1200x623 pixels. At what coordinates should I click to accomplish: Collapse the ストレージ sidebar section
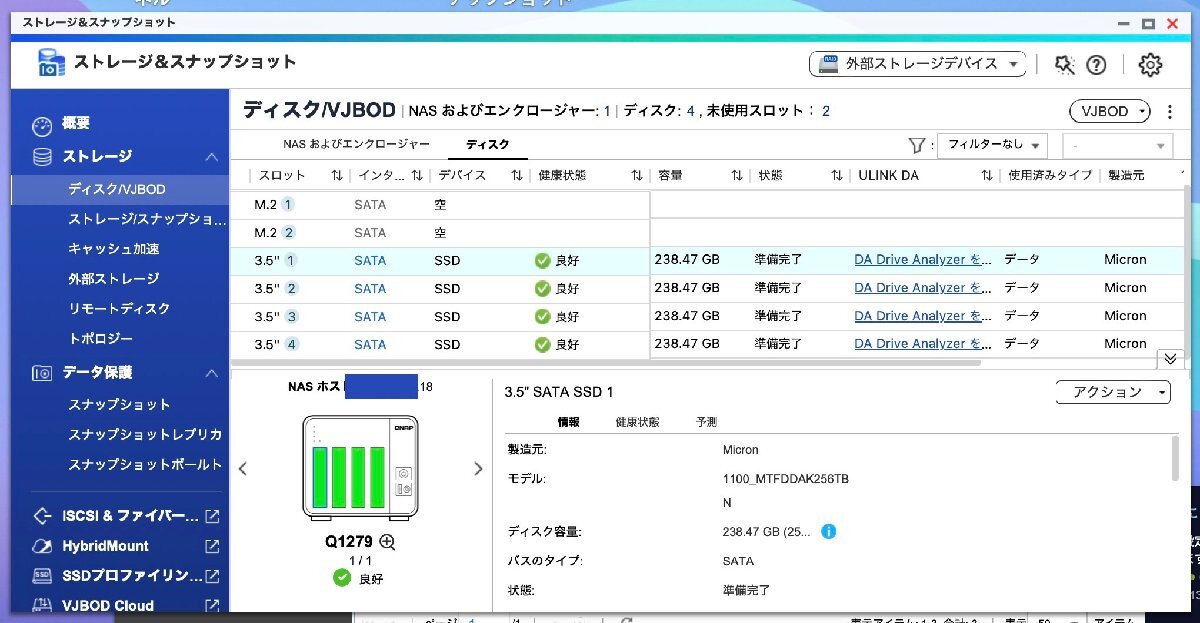click(x=211, y=157)
